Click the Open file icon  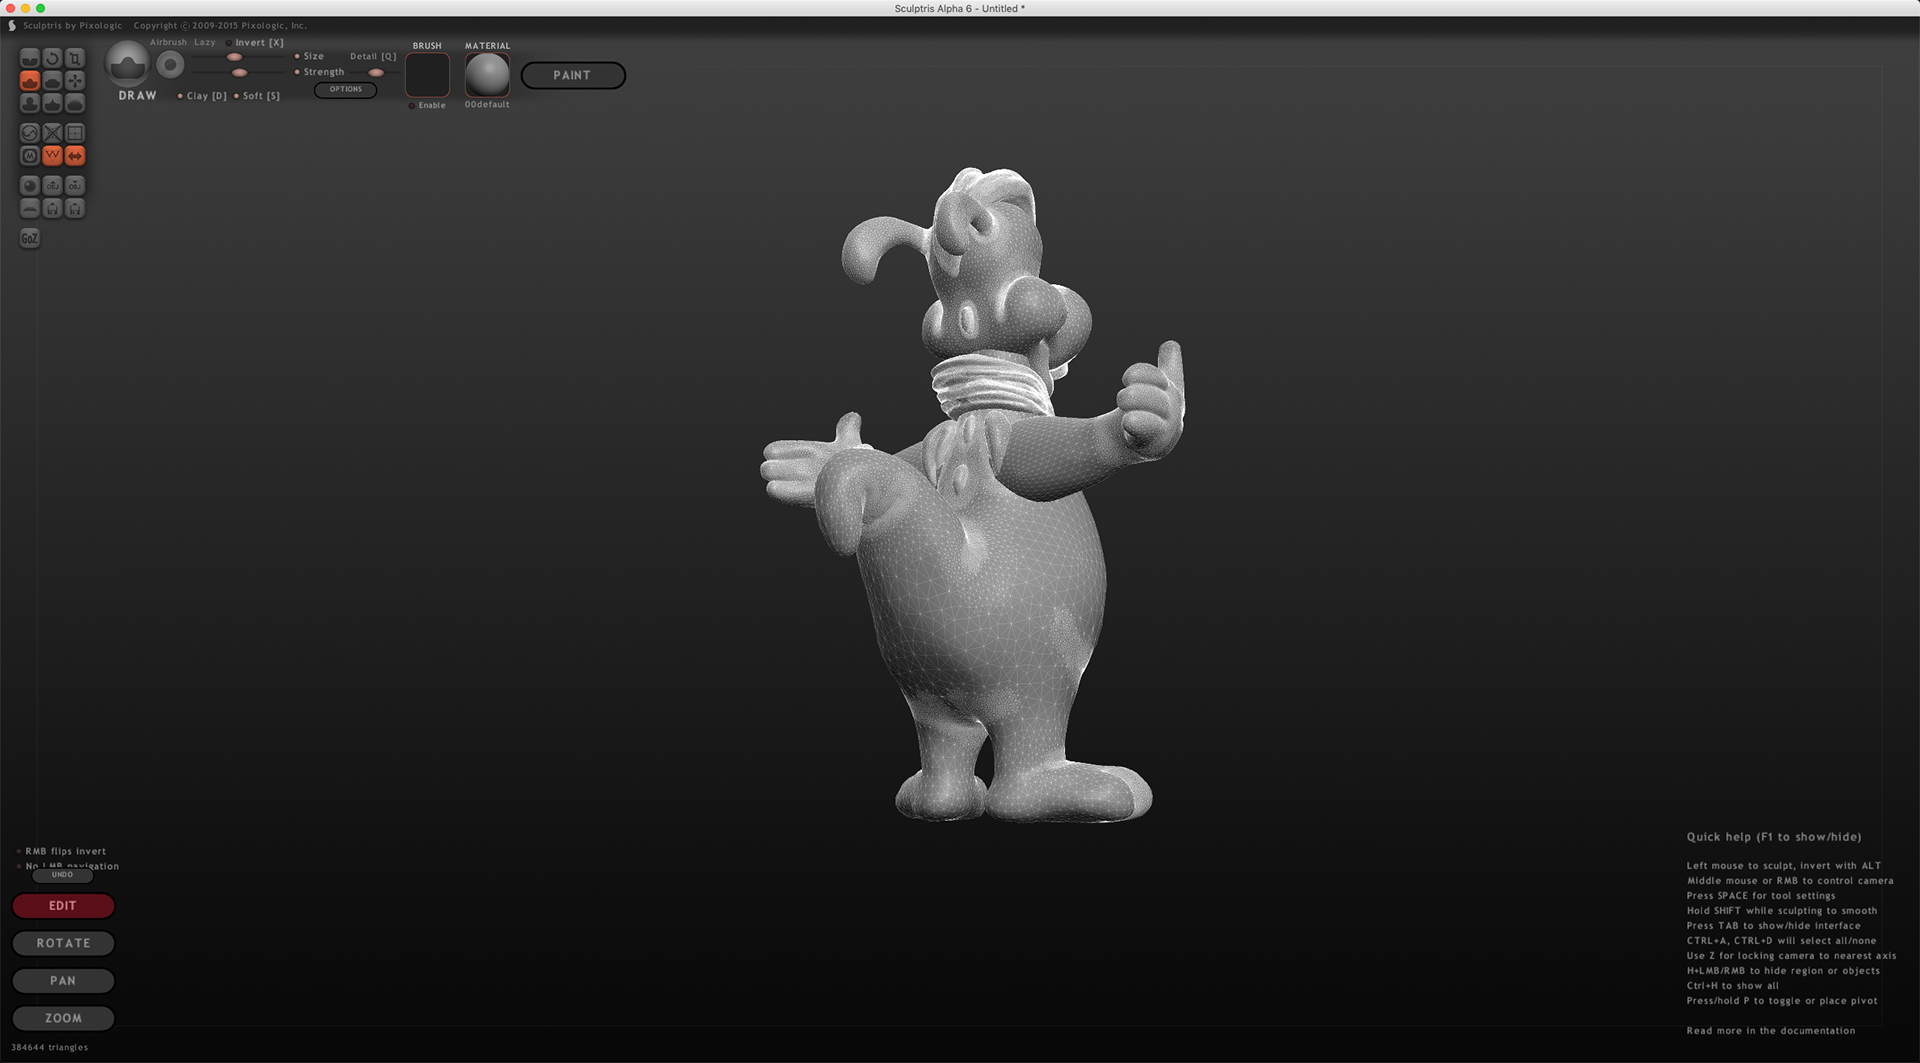(x=52, y=208)
